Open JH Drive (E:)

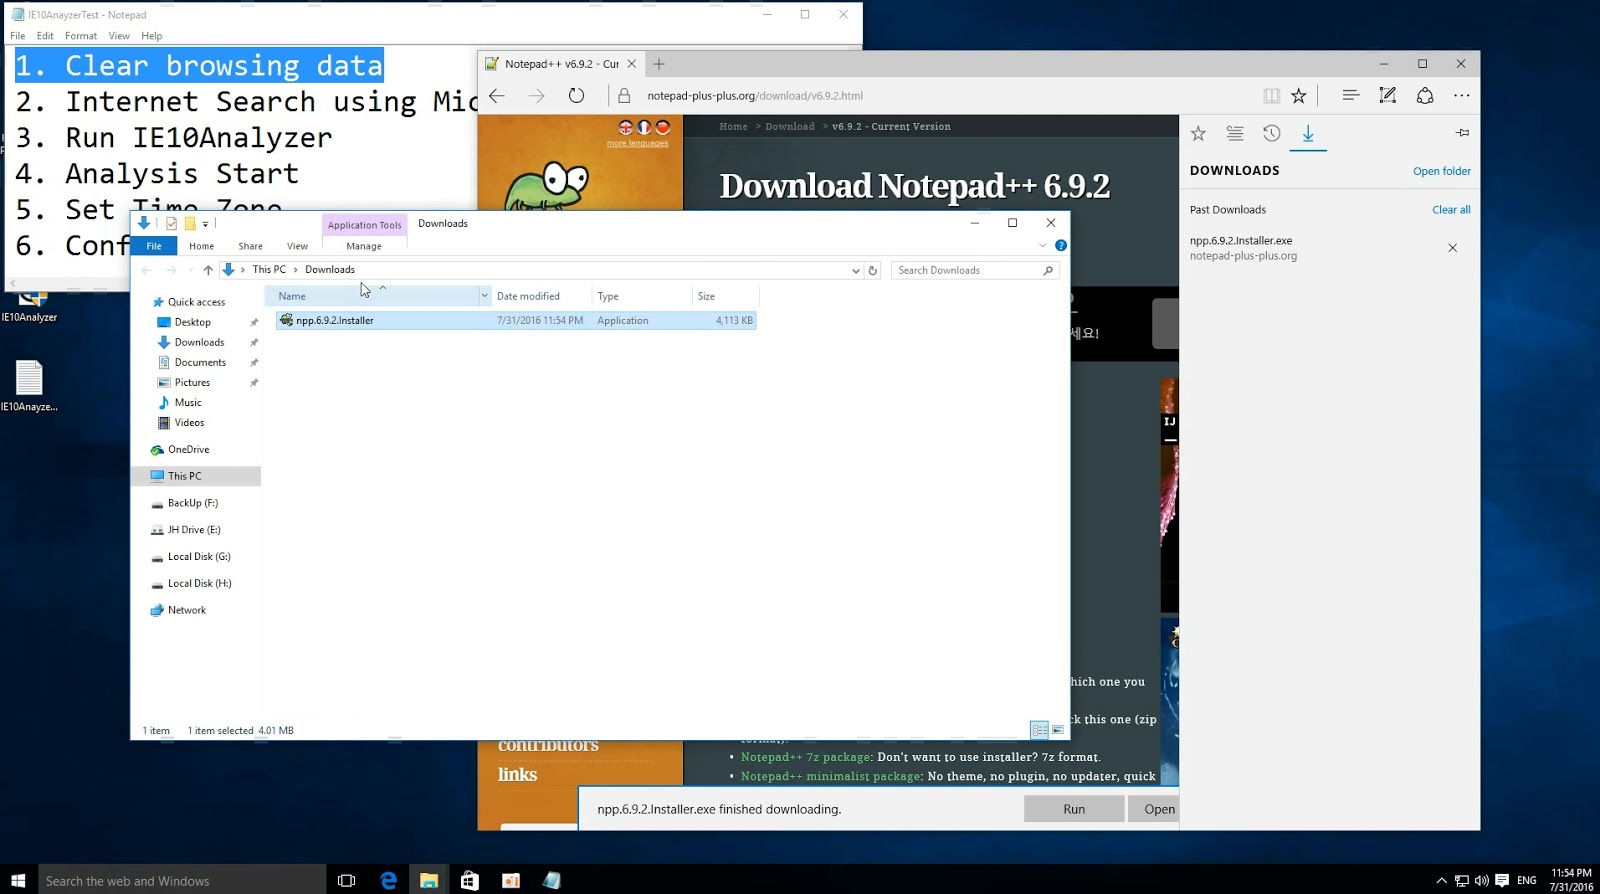(194, 530)
